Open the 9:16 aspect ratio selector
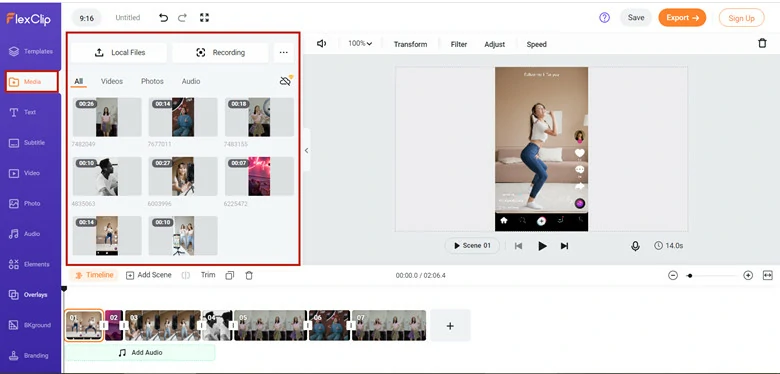The height and width of the screenshot is (374, 780). (87, 18)
